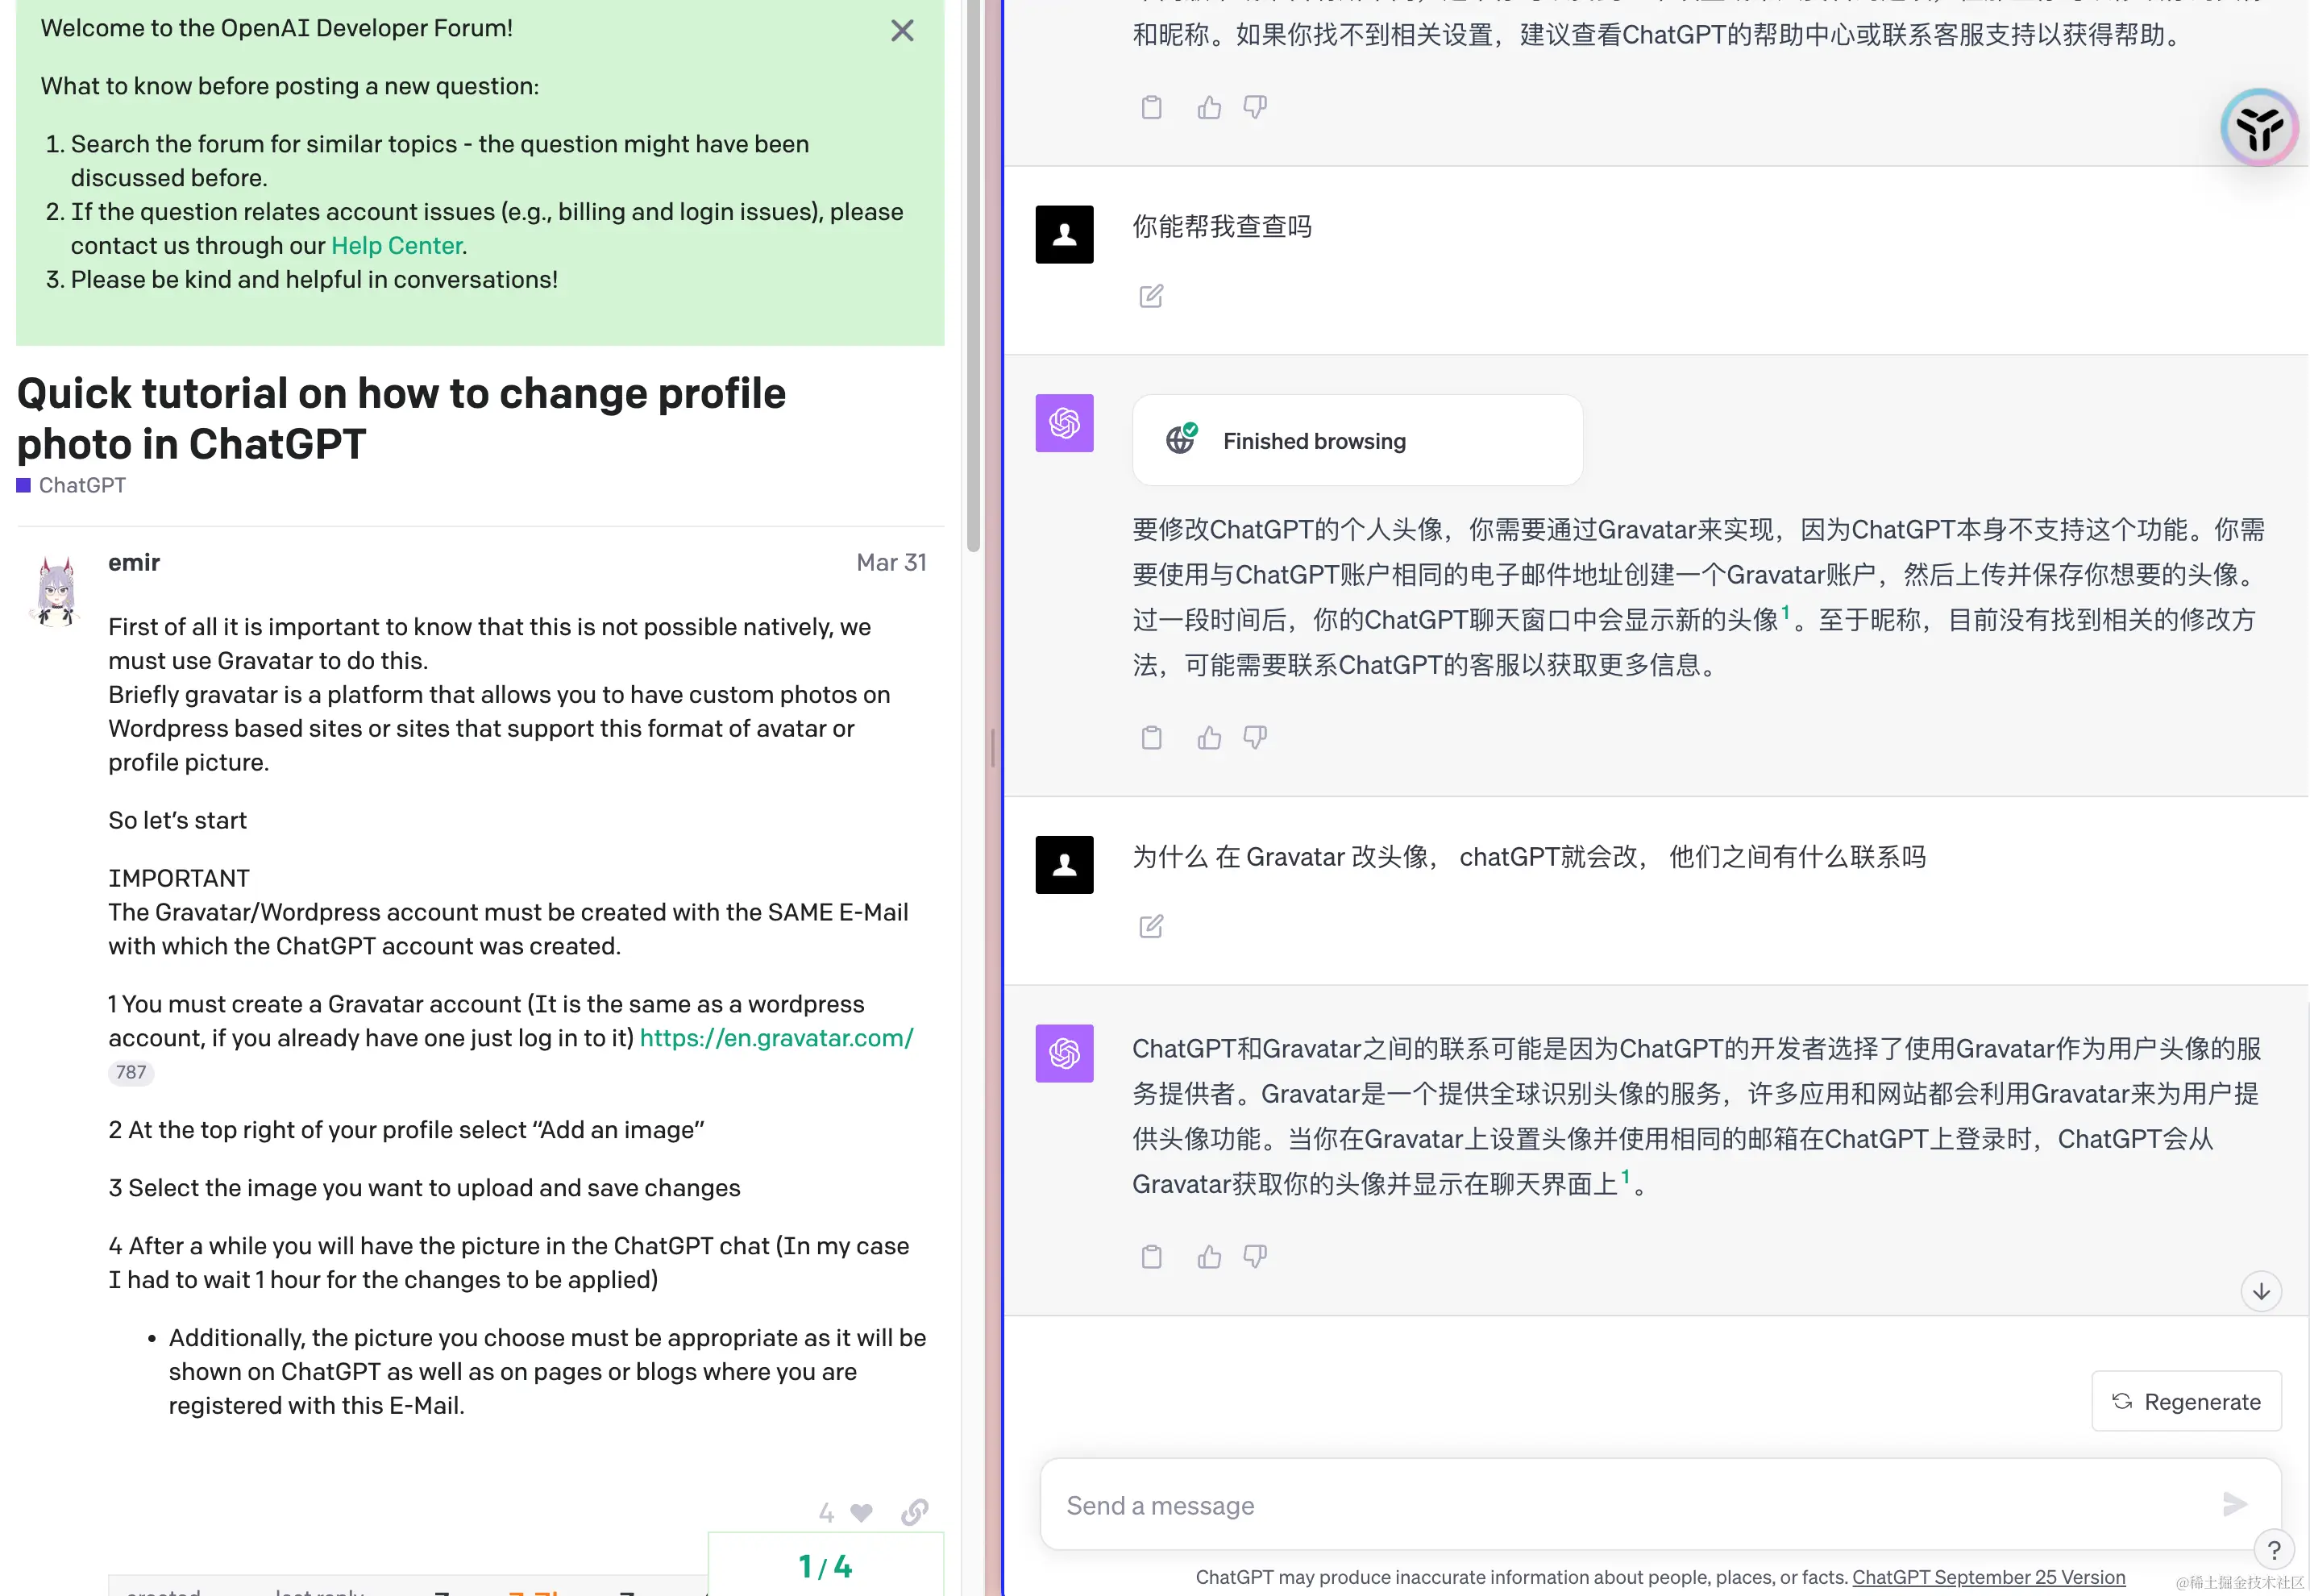Screen dimensions: 2310x1596
Task: Jump to bottom with the down-arrow button
Action: point(2261,1291)
